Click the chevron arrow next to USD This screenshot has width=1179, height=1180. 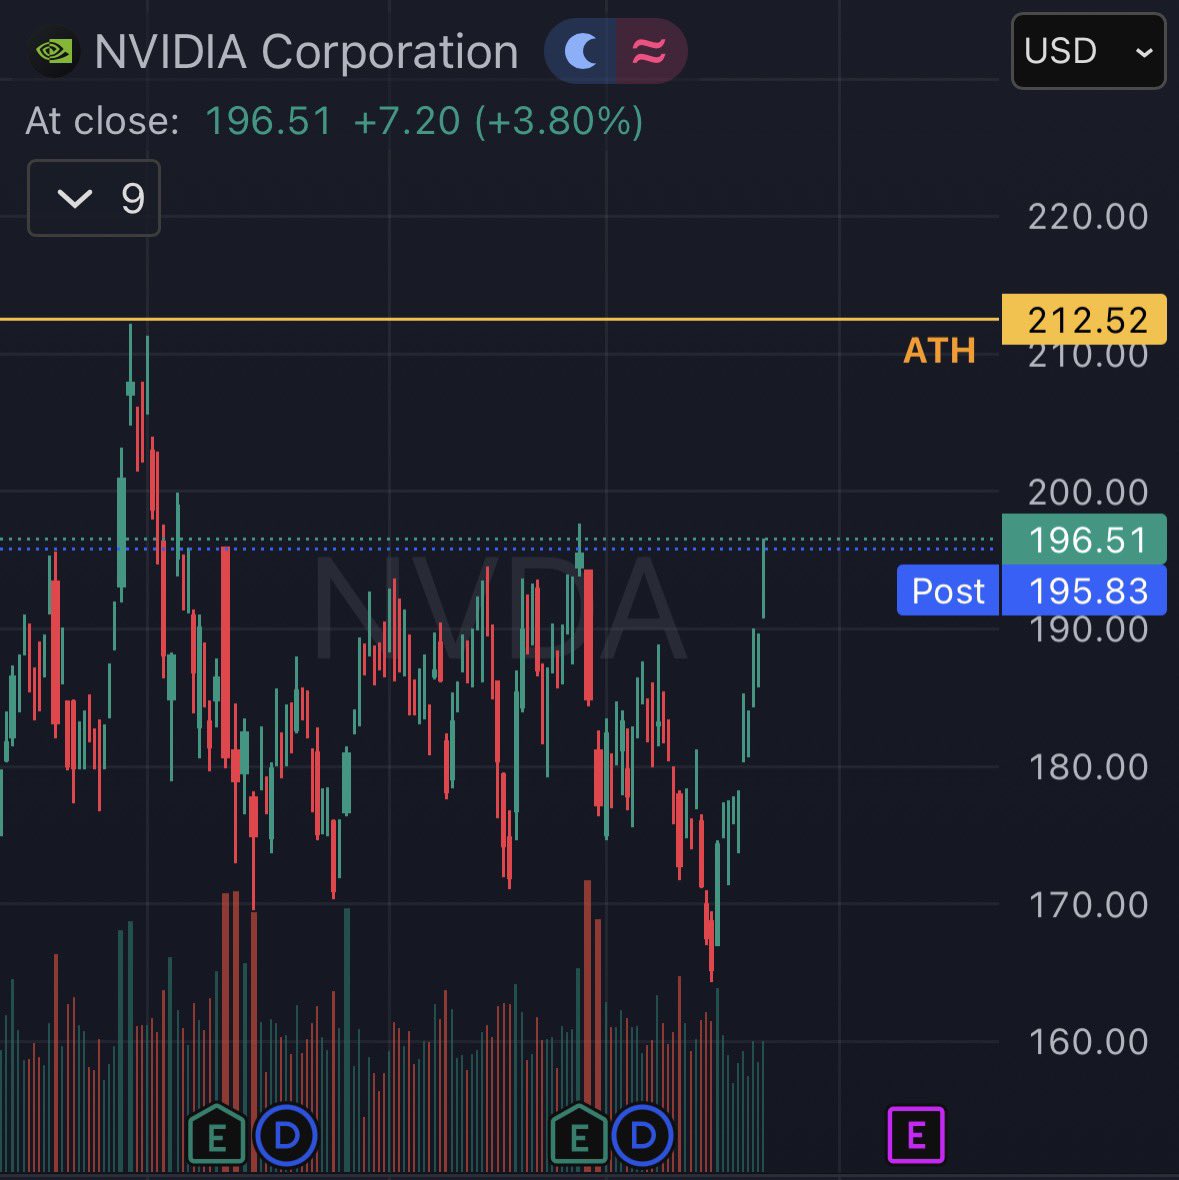coord(1144,52)
